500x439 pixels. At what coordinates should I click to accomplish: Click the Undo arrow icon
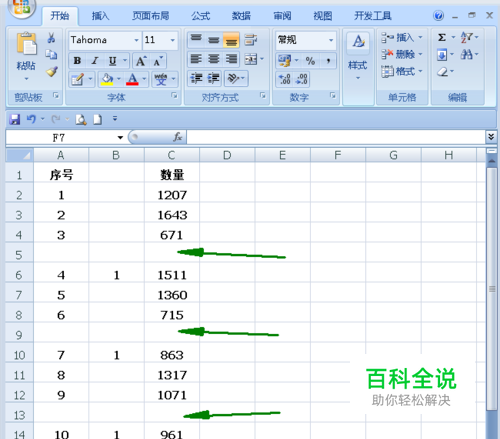click(31, 119)
